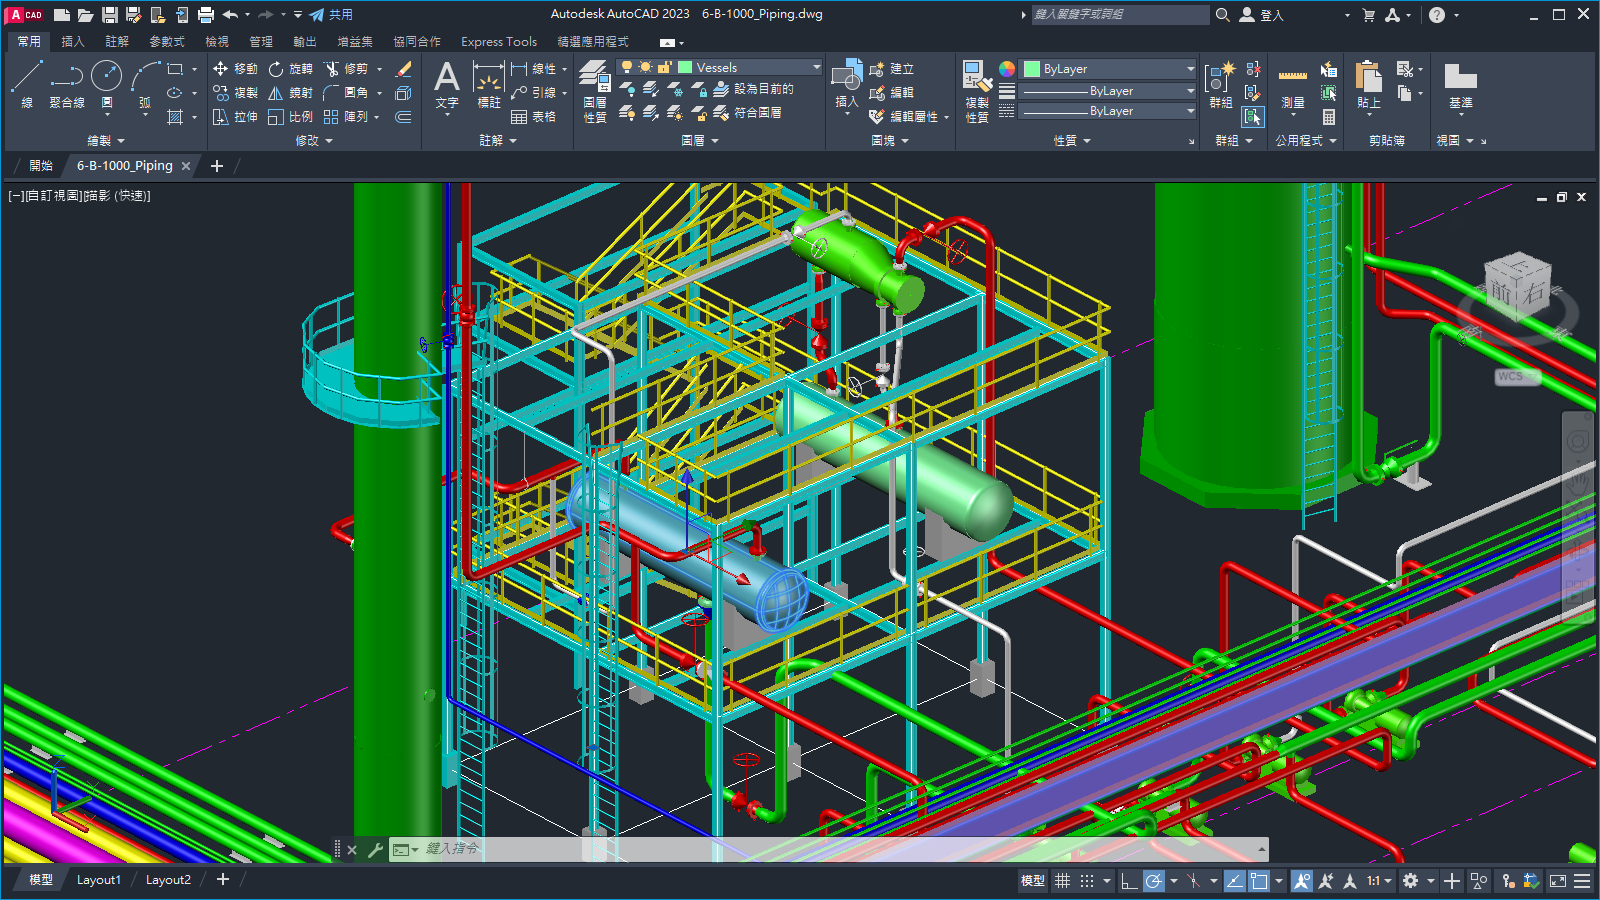Switch to the Insert (插入) ribbon tab
The height and width of the screenshot is (900, 1600).
[x=73, y=42]
